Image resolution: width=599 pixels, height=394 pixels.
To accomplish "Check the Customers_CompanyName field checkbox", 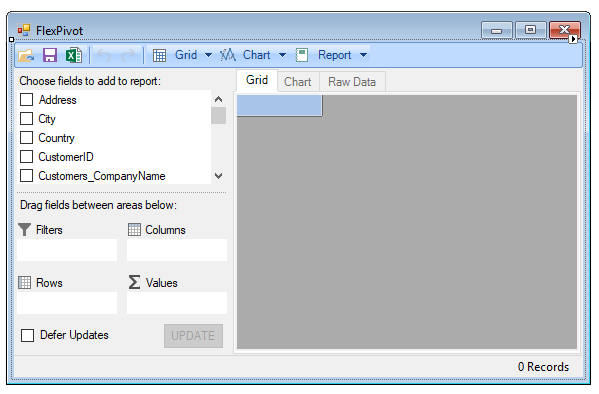I will tap(26, 175).
